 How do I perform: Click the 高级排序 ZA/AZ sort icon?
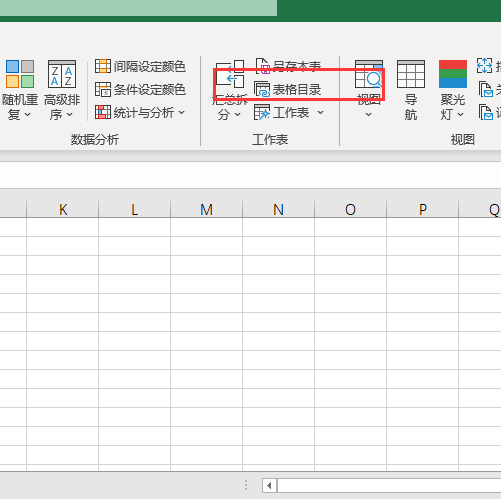tap(62, 74)
